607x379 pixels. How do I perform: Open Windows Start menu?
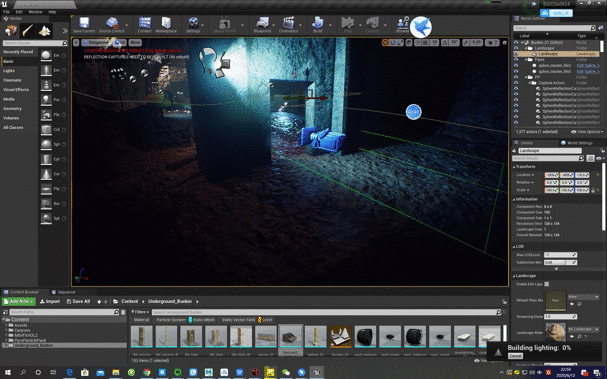7,372
